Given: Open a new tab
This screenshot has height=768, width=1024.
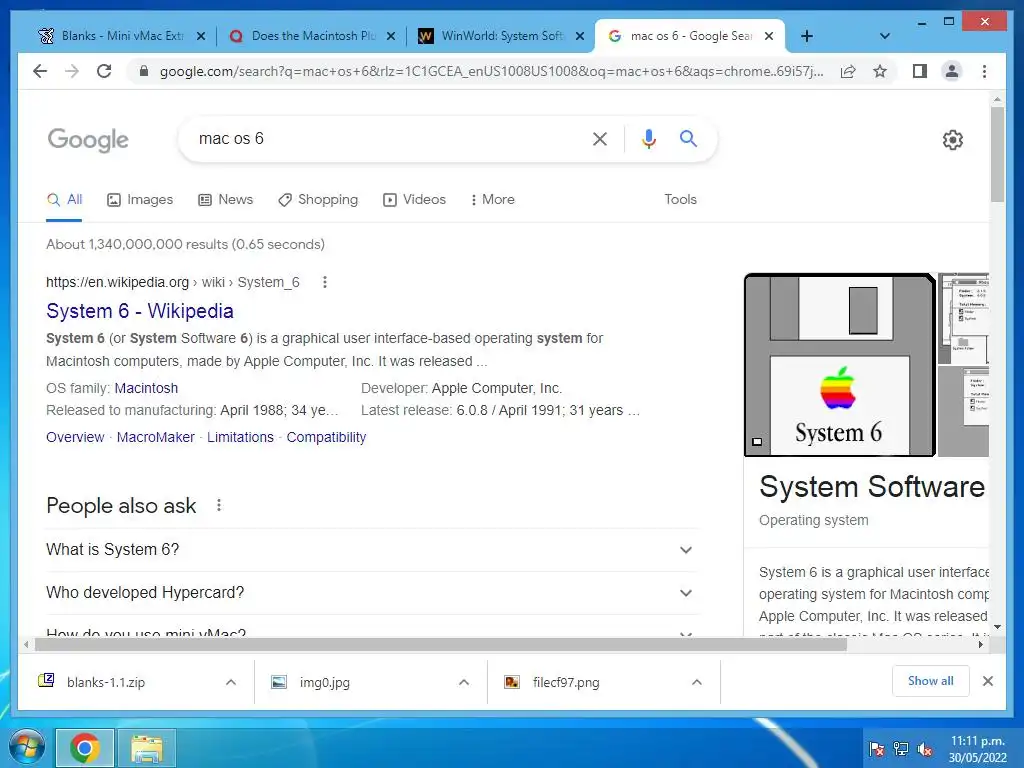Looking at the screenshot, I should click(x=807, y=36).
